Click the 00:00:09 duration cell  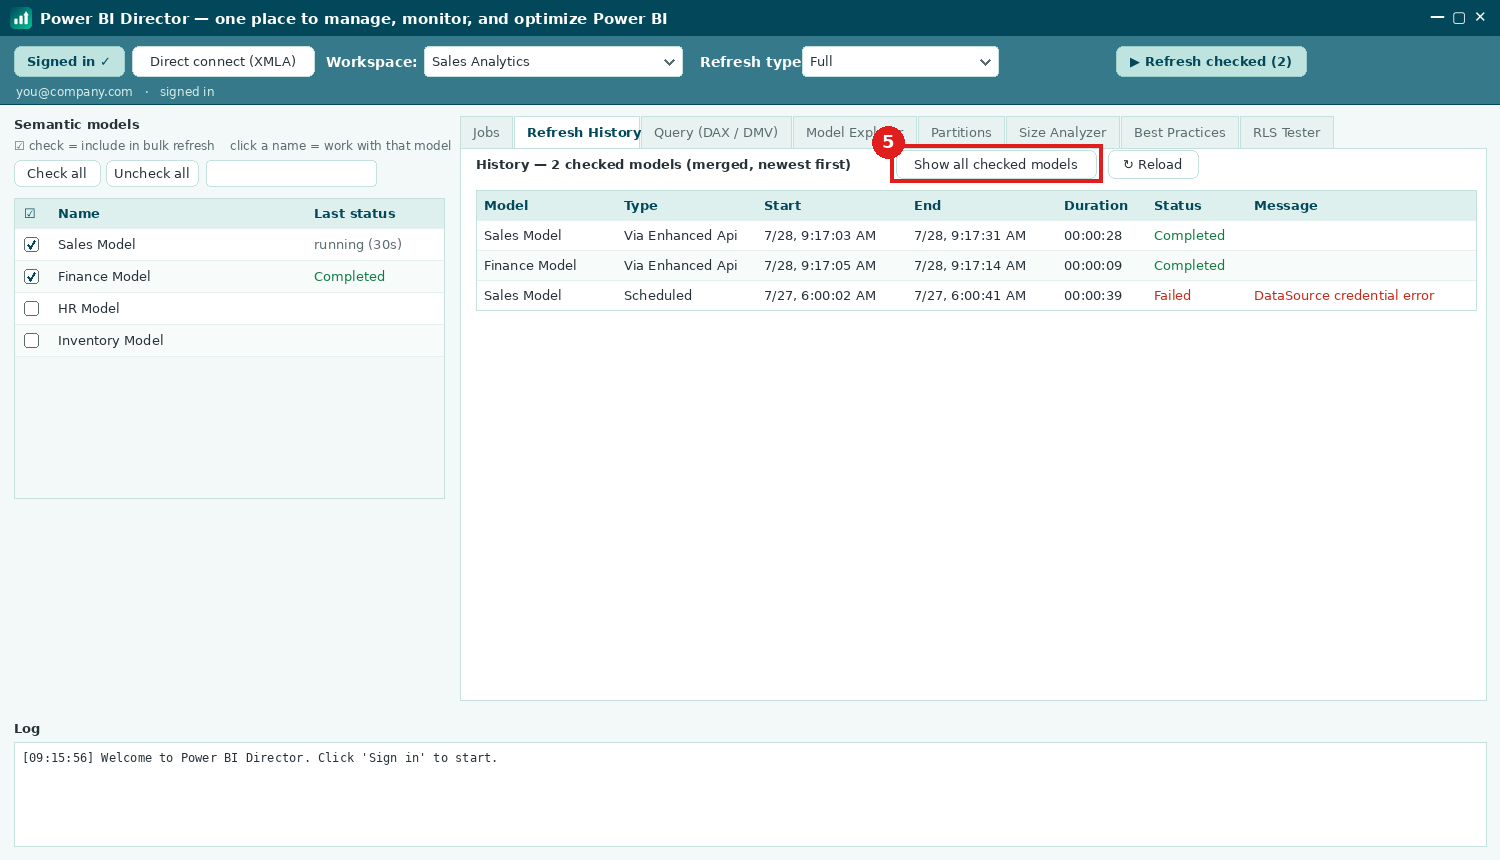tap(1093, 265)
